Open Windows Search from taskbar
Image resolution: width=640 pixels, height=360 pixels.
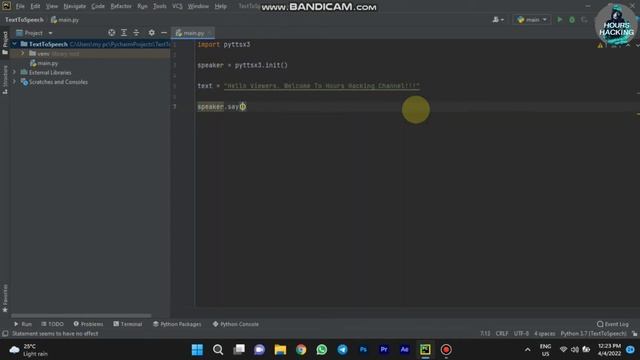[x=218, y=350]
